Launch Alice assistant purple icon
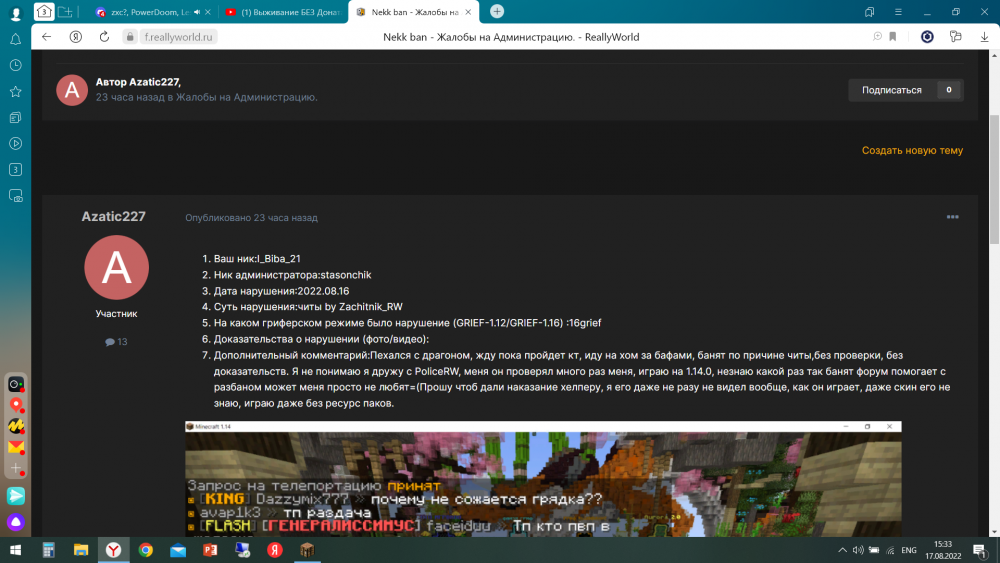The height and width of the screenshot is (563, 1000). tap(15, 522)
